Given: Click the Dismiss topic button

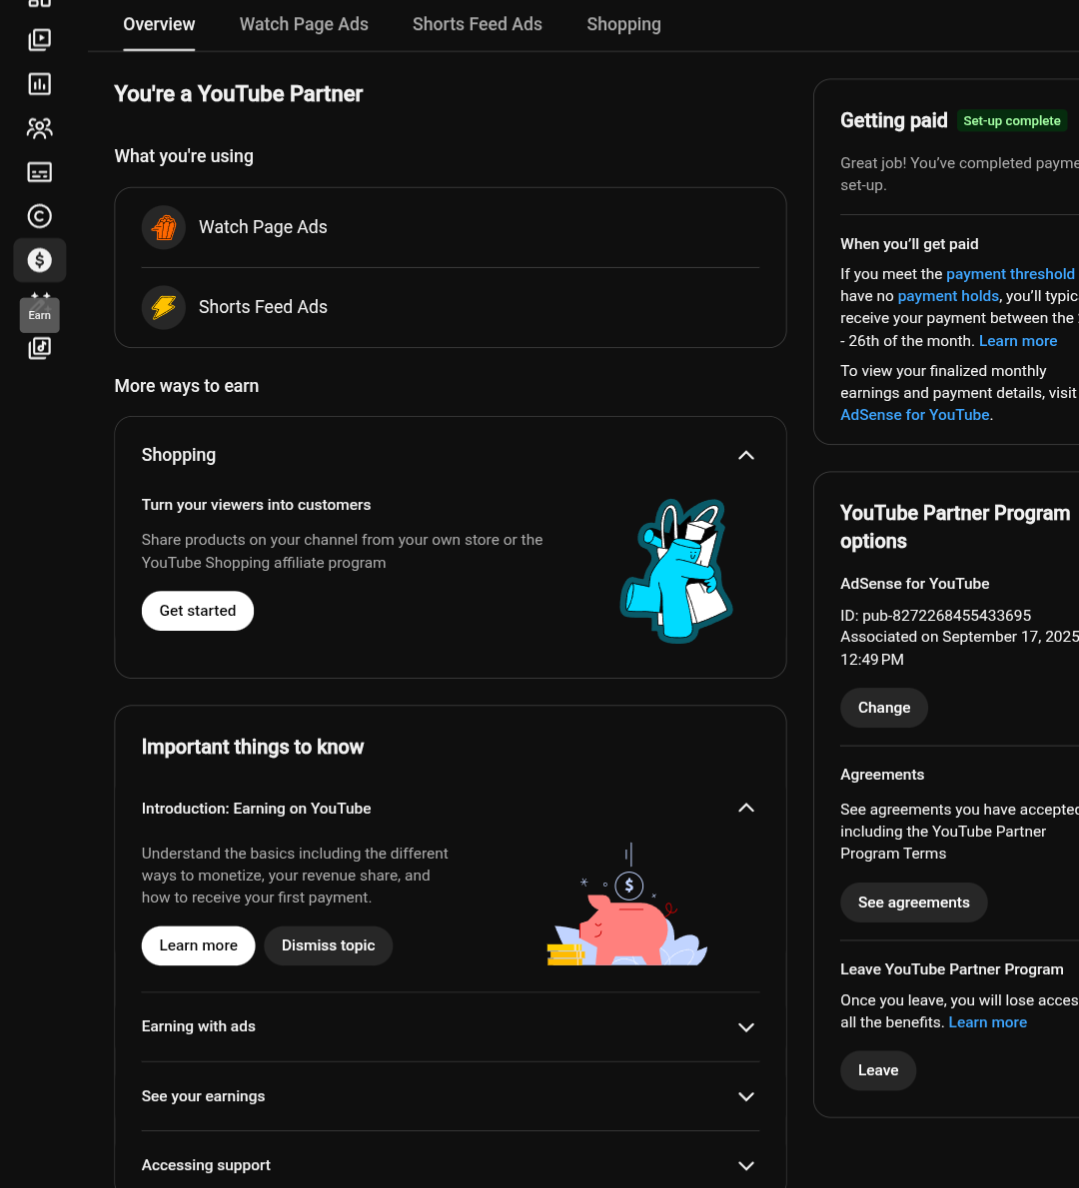Looking at the screenshot, I should tap(328, 946).
